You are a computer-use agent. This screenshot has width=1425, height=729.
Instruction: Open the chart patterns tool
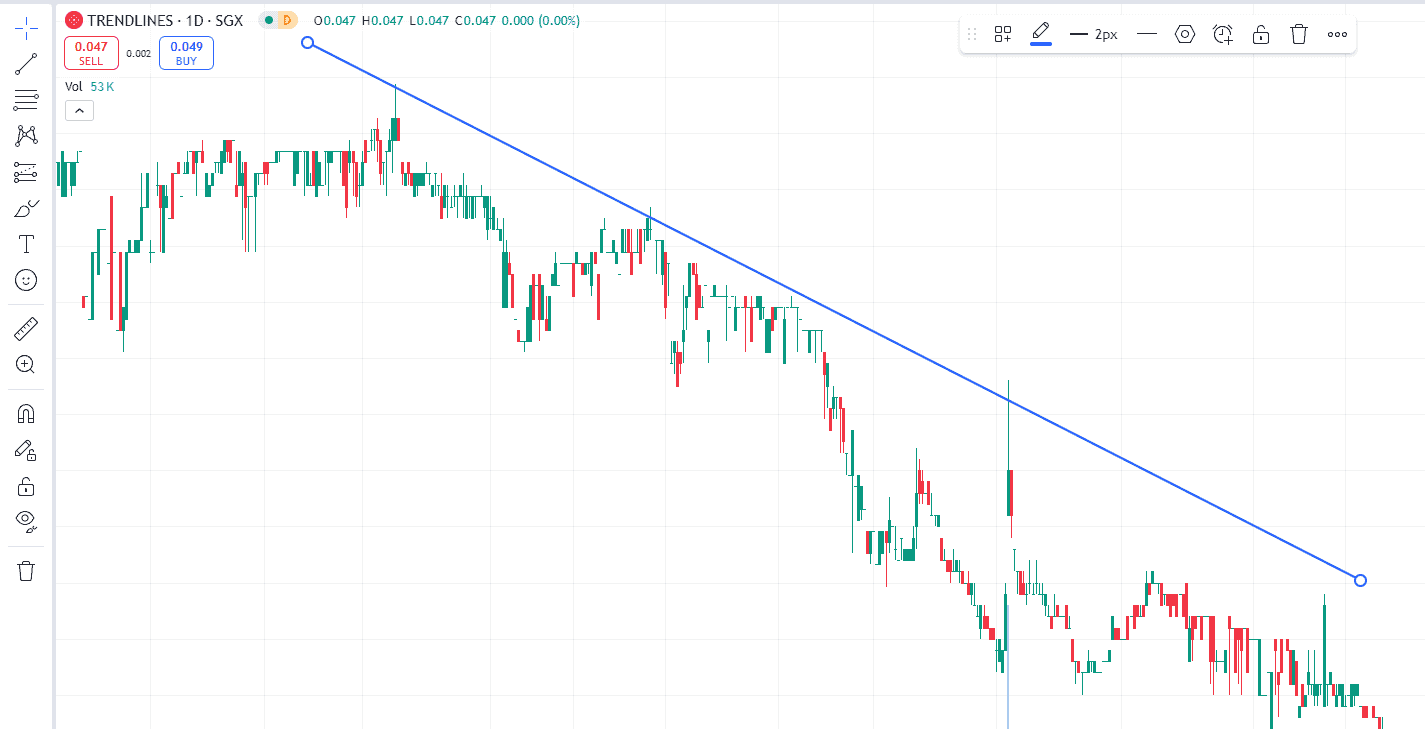(26, 136)
